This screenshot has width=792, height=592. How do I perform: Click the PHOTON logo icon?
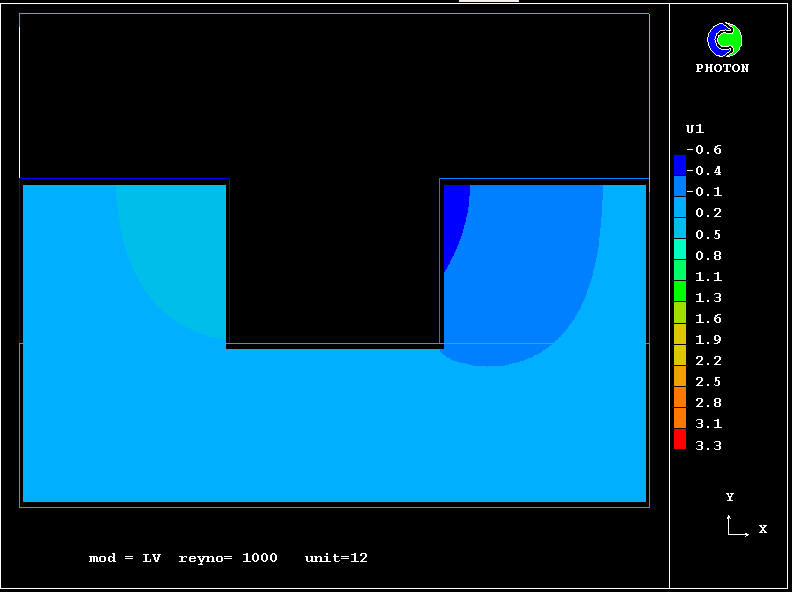723,40
